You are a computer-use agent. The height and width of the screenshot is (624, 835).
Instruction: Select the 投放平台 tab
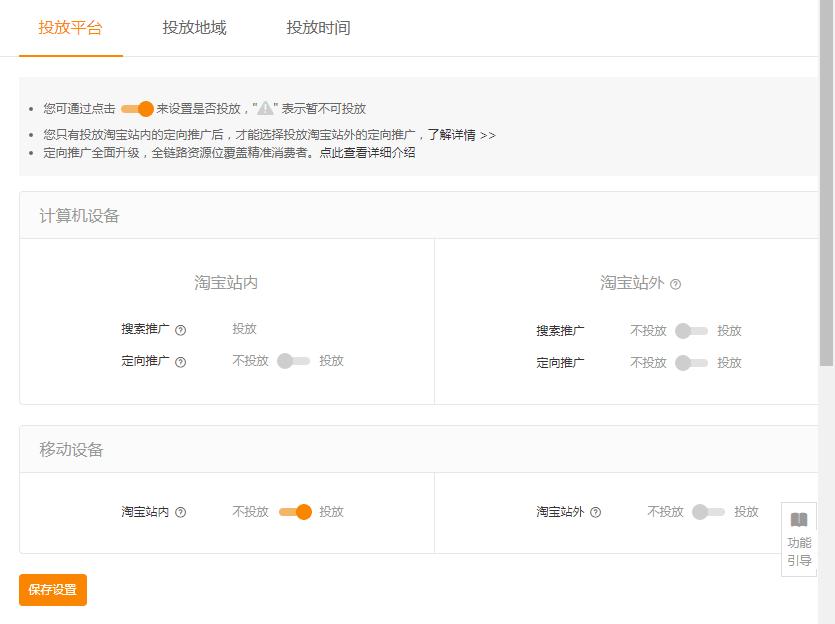point(71,28)
